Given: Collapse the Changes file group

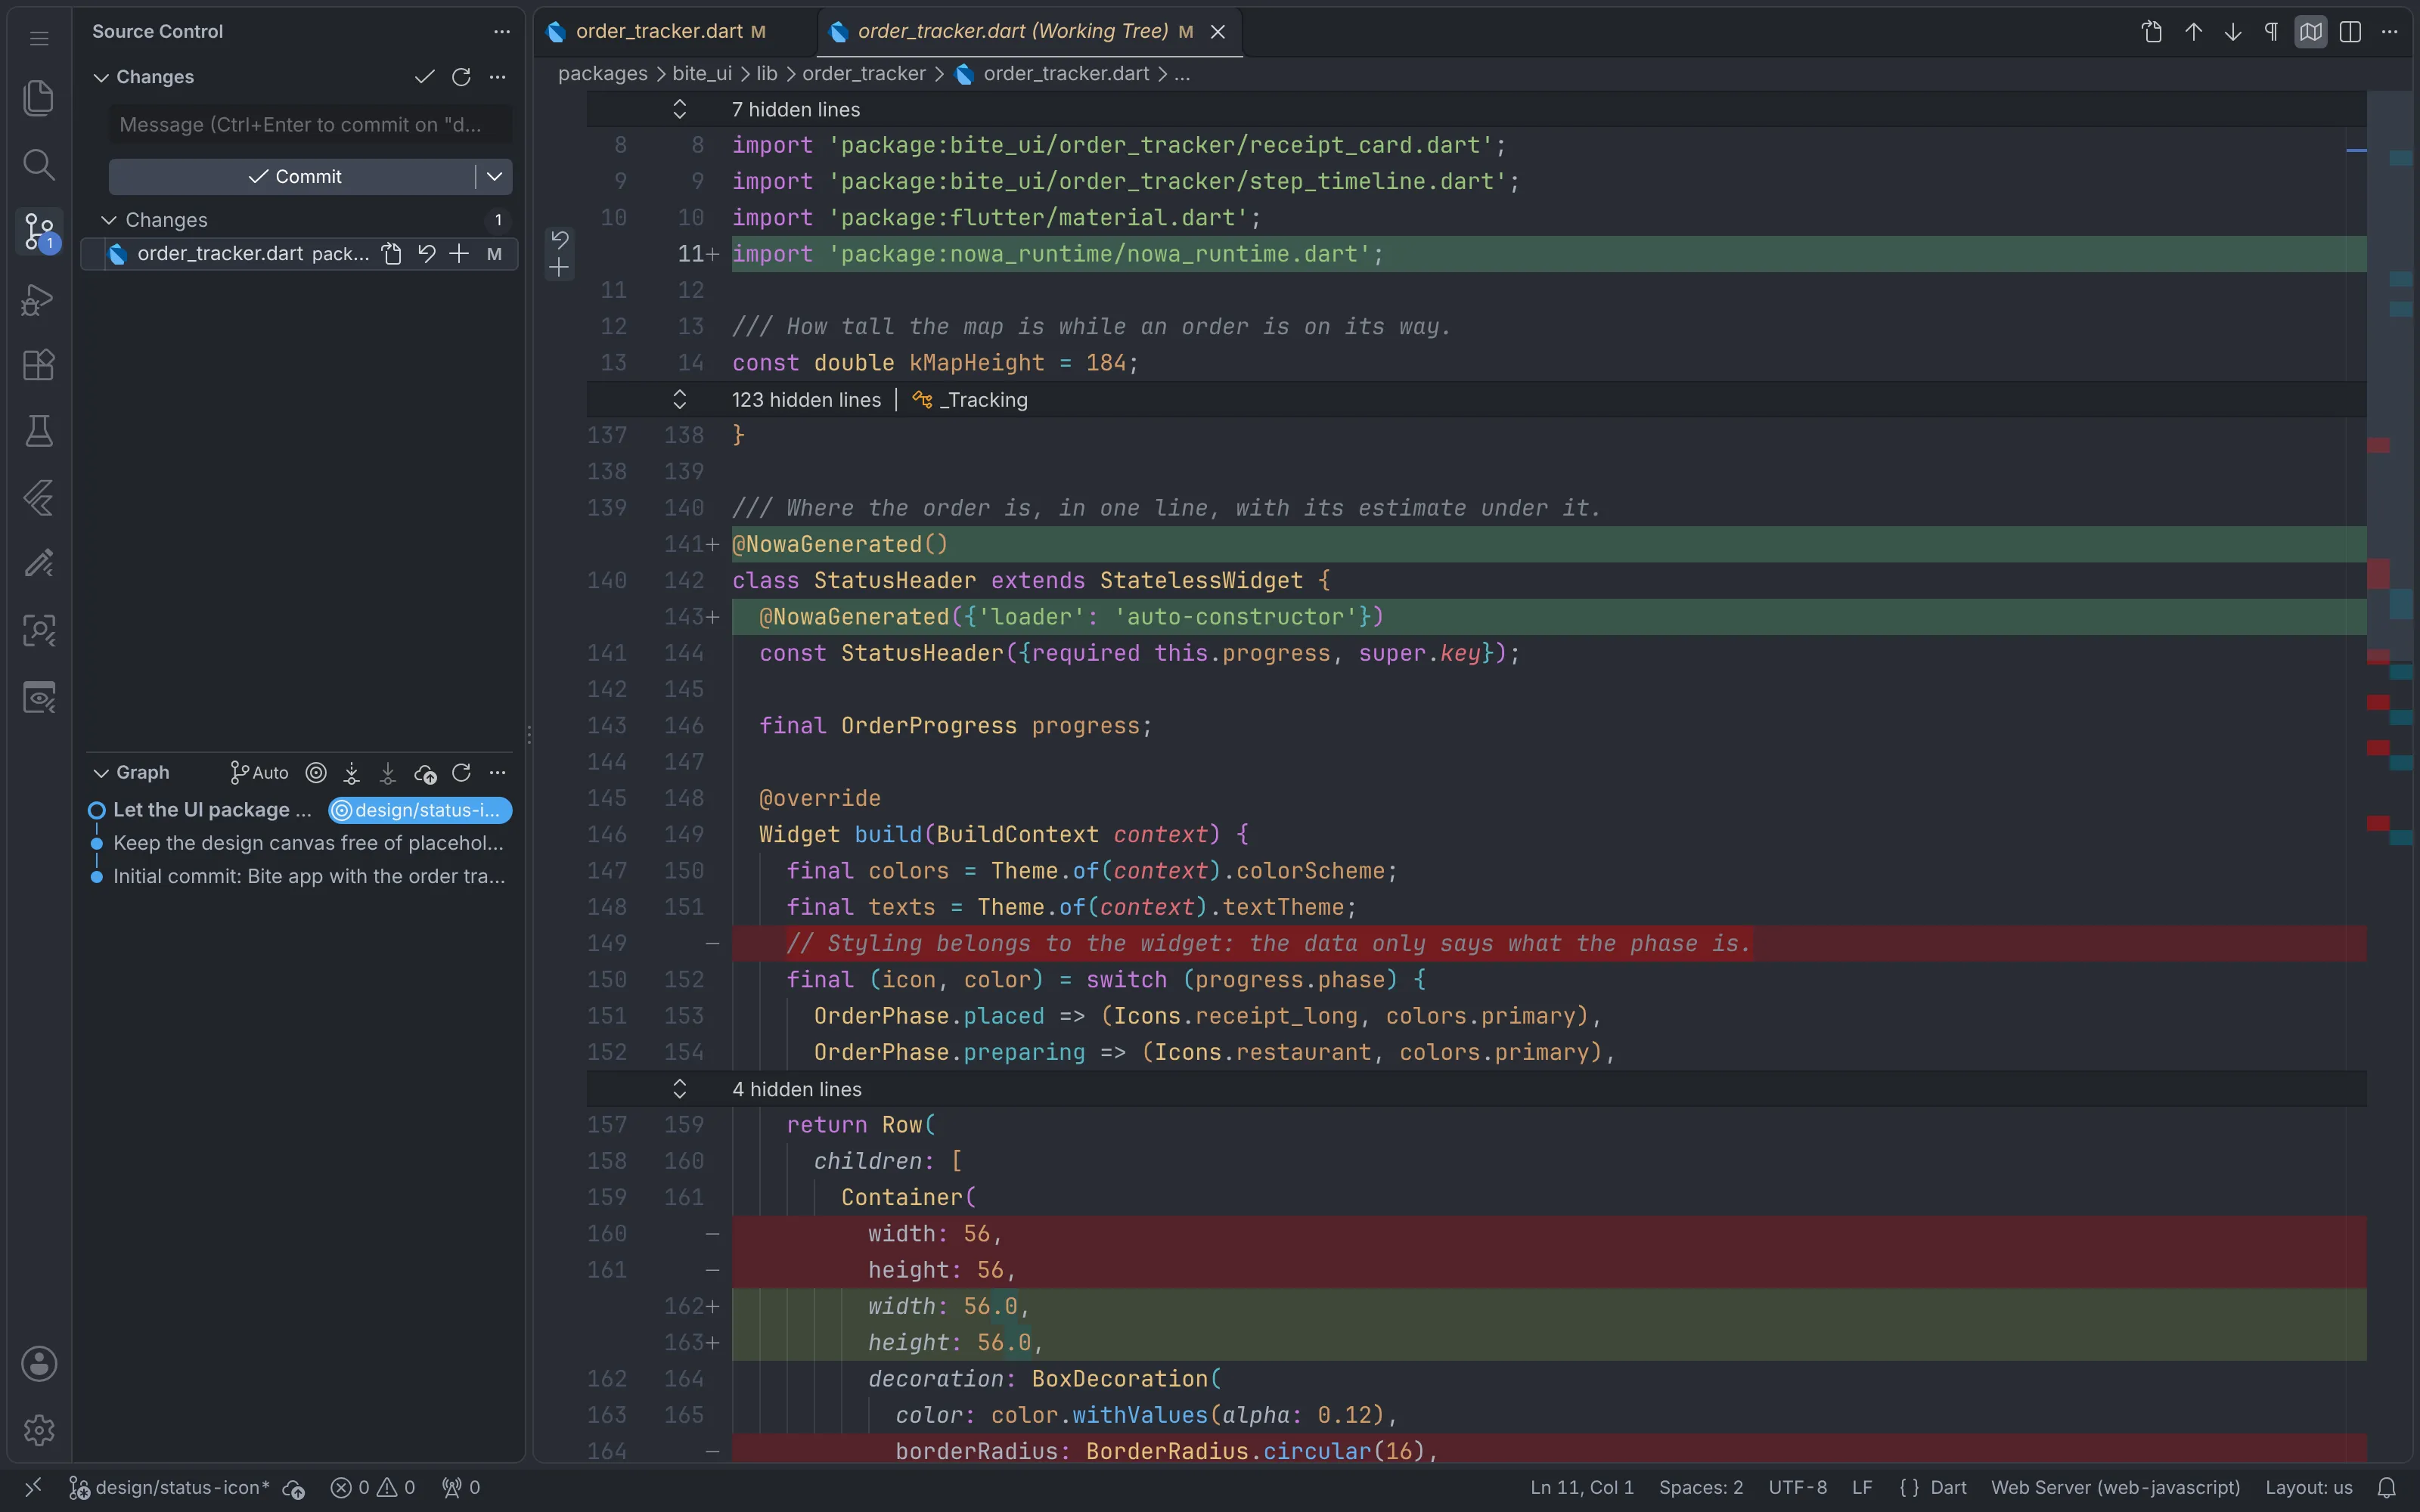Looking at the screenshot, I should 109,220.
